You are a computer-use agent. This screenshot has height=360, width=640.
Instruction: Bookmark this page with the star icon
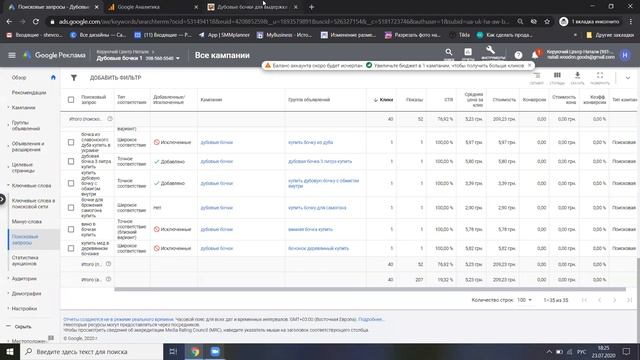[547, 22]
